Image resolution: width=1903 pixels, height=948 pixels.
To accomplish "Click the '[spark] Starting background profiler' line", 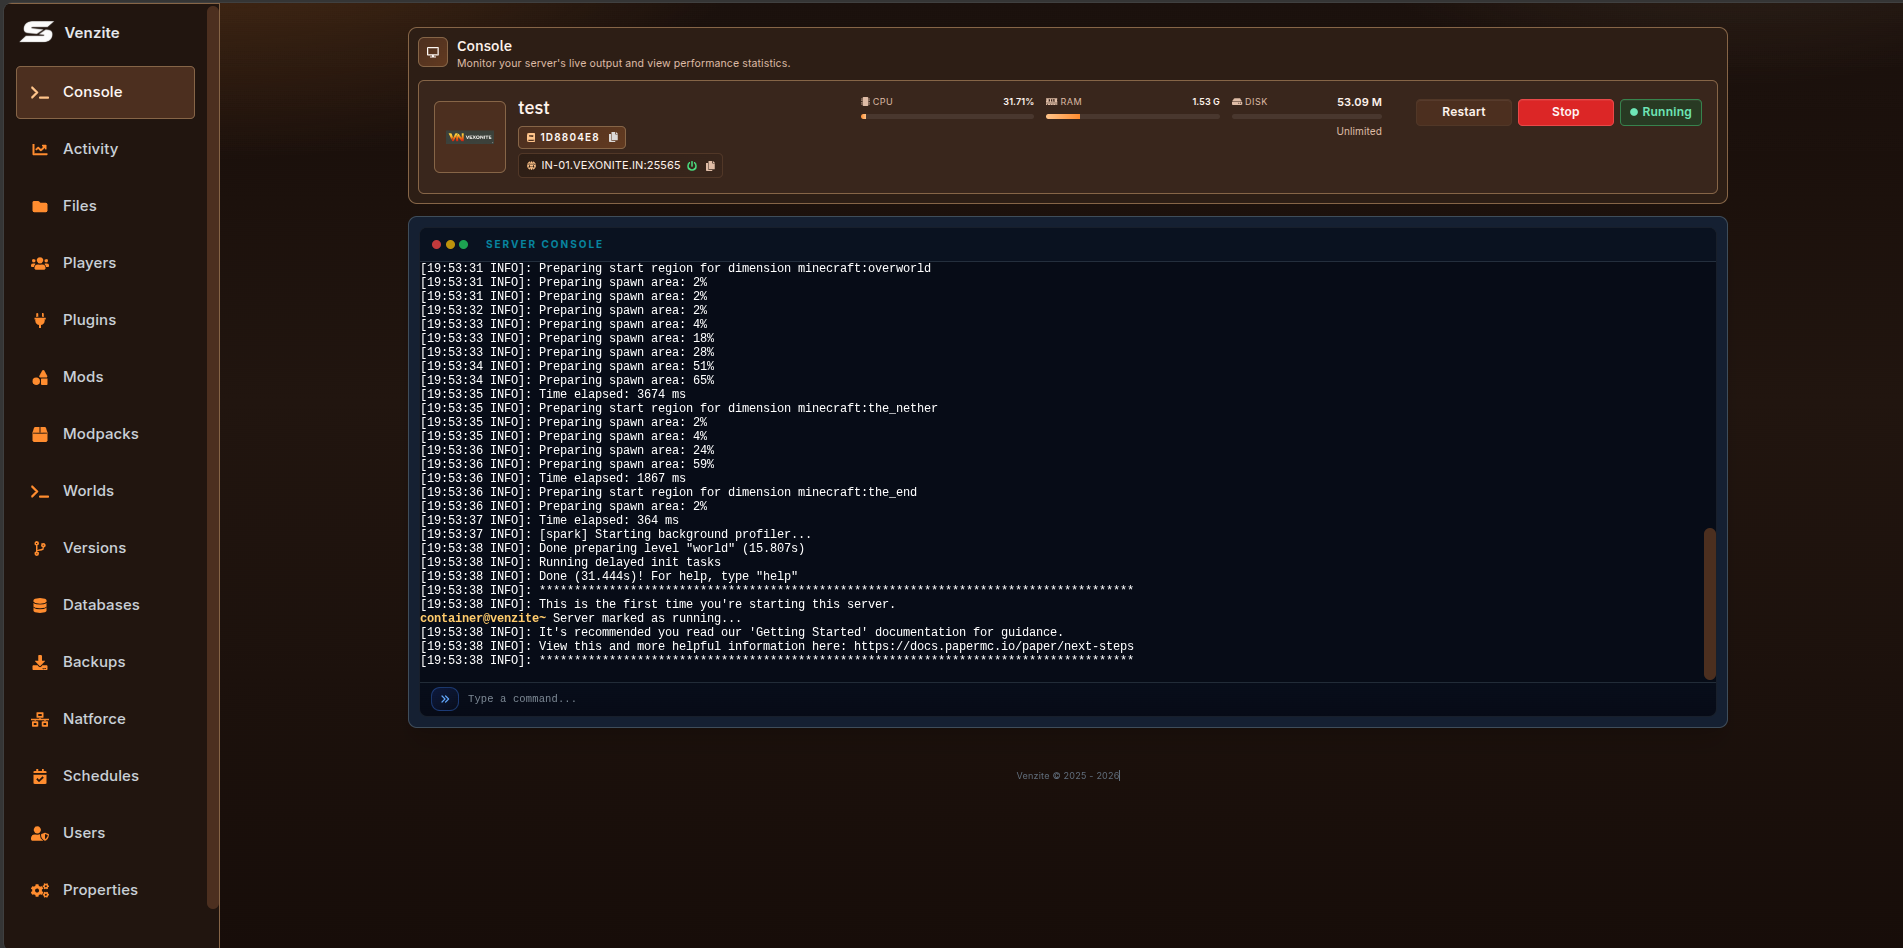I will [x=616, y=535].
